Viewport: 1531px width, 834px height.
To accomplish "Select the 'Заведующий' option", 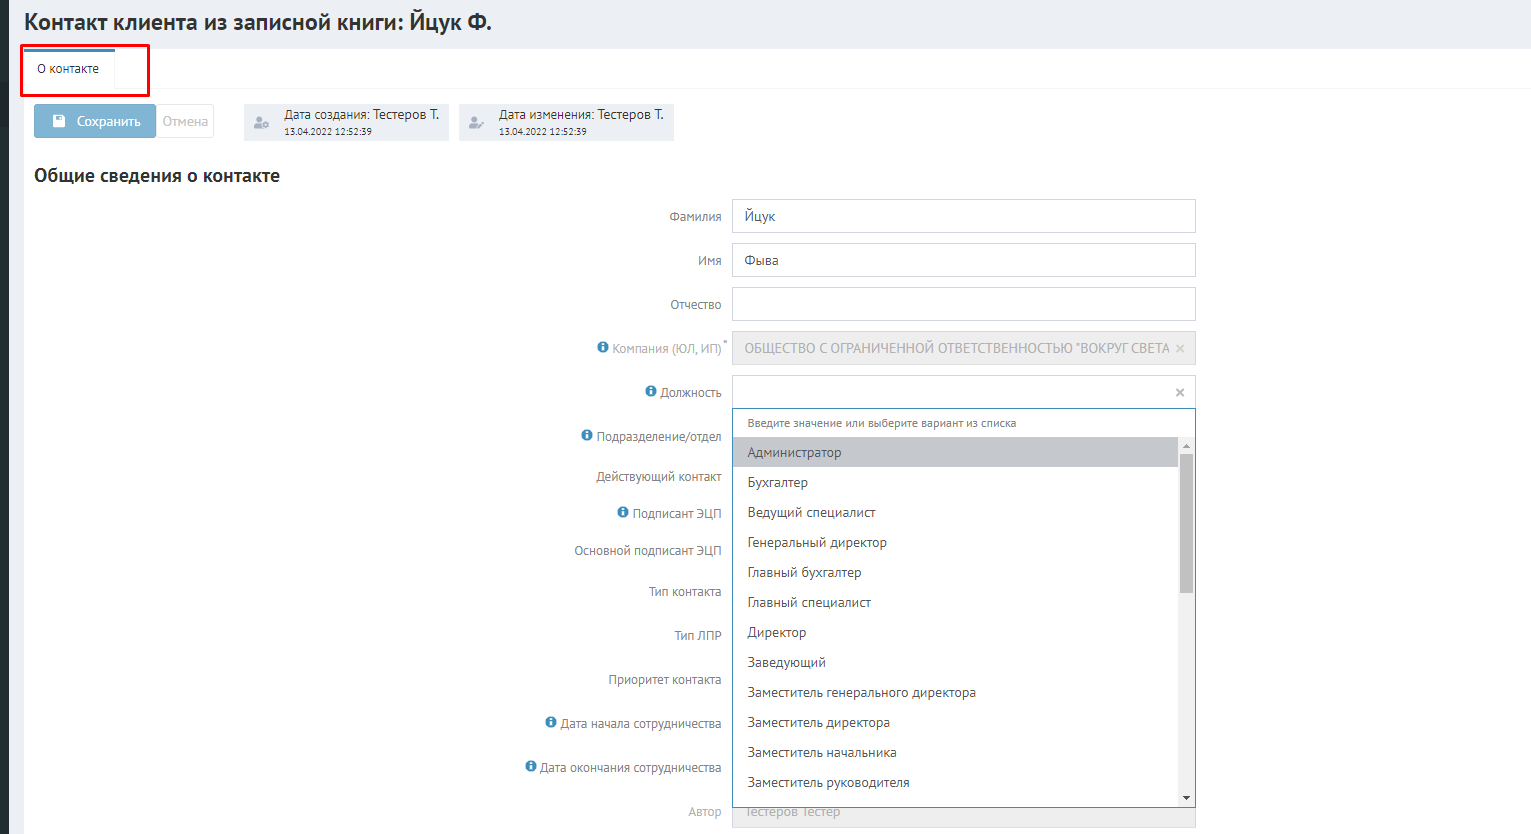I will coord(956,662).
